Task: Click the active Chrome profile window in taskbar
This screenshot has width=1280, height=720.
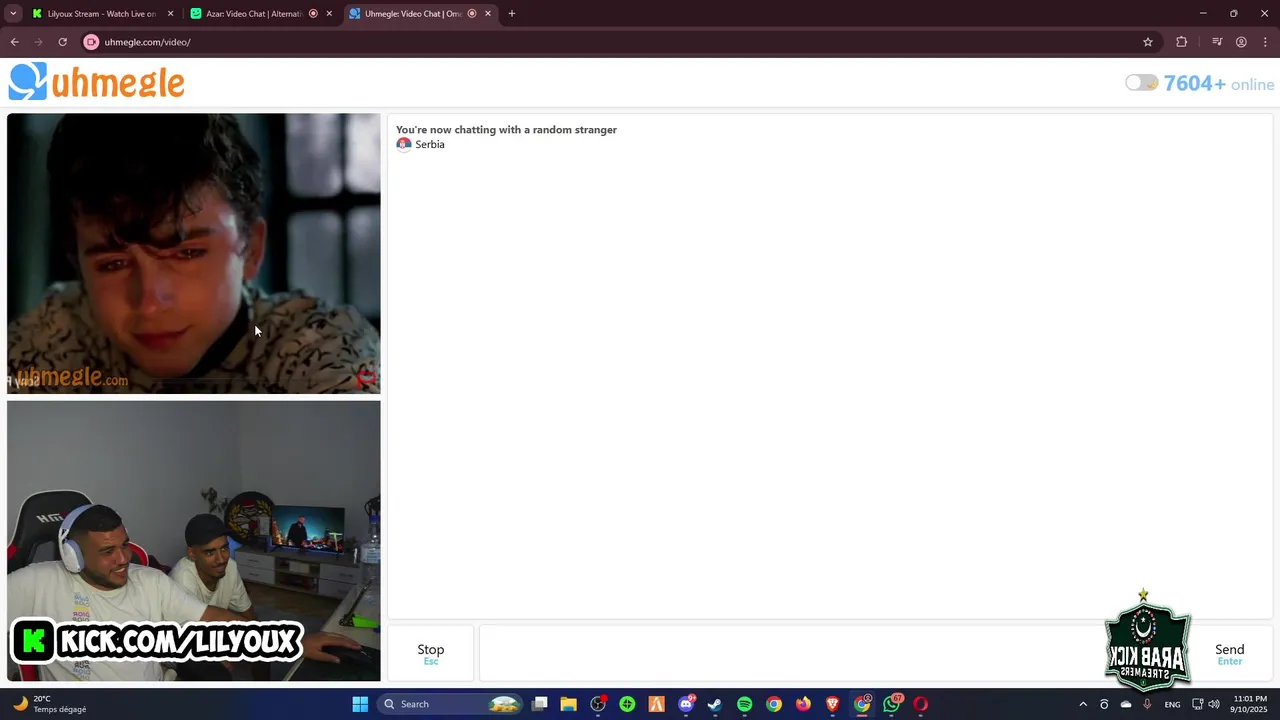Action: [x=862, y=704]
